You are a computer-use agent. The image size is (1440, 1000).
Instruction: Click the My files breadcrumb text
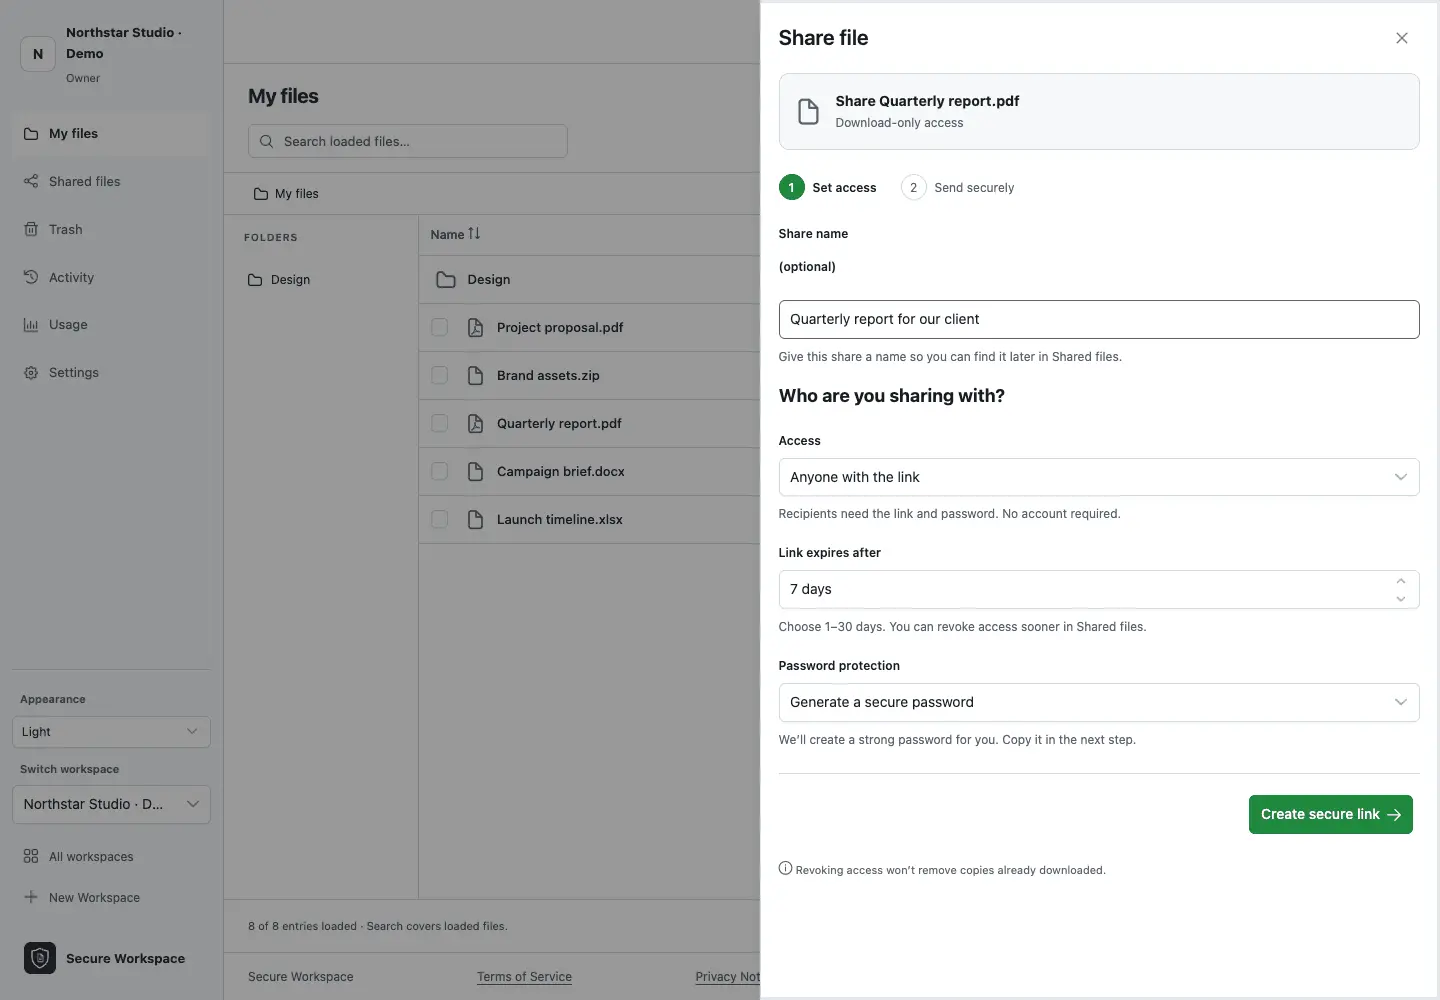[x=297, y=194]
